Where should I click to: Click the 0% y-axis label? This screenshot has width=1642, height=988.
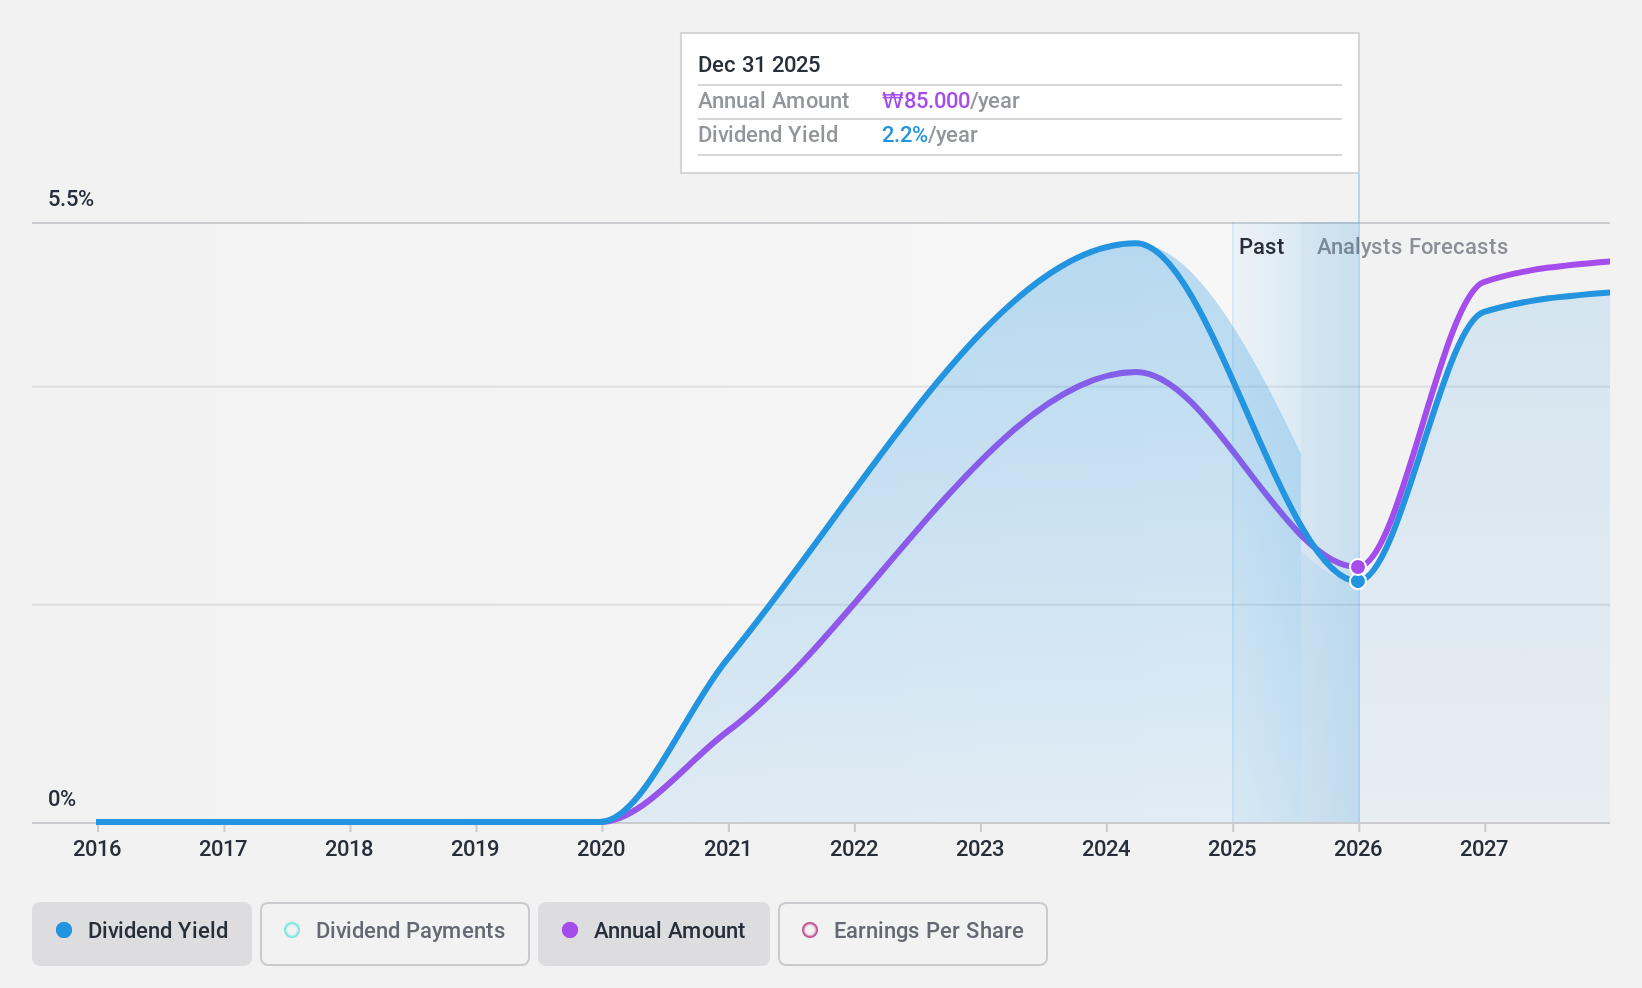(62, 799)
